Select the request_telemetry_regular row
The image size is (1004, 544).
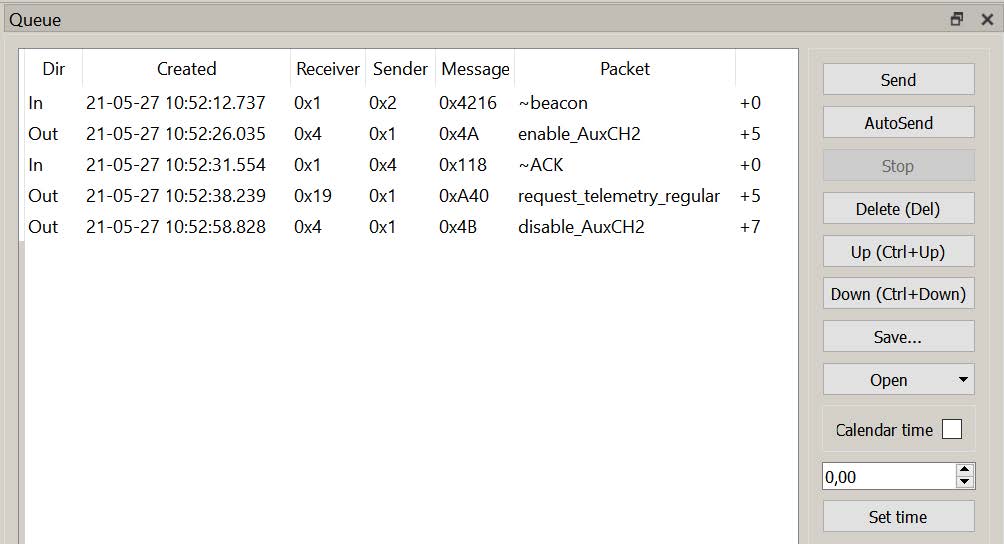point(618,196)
